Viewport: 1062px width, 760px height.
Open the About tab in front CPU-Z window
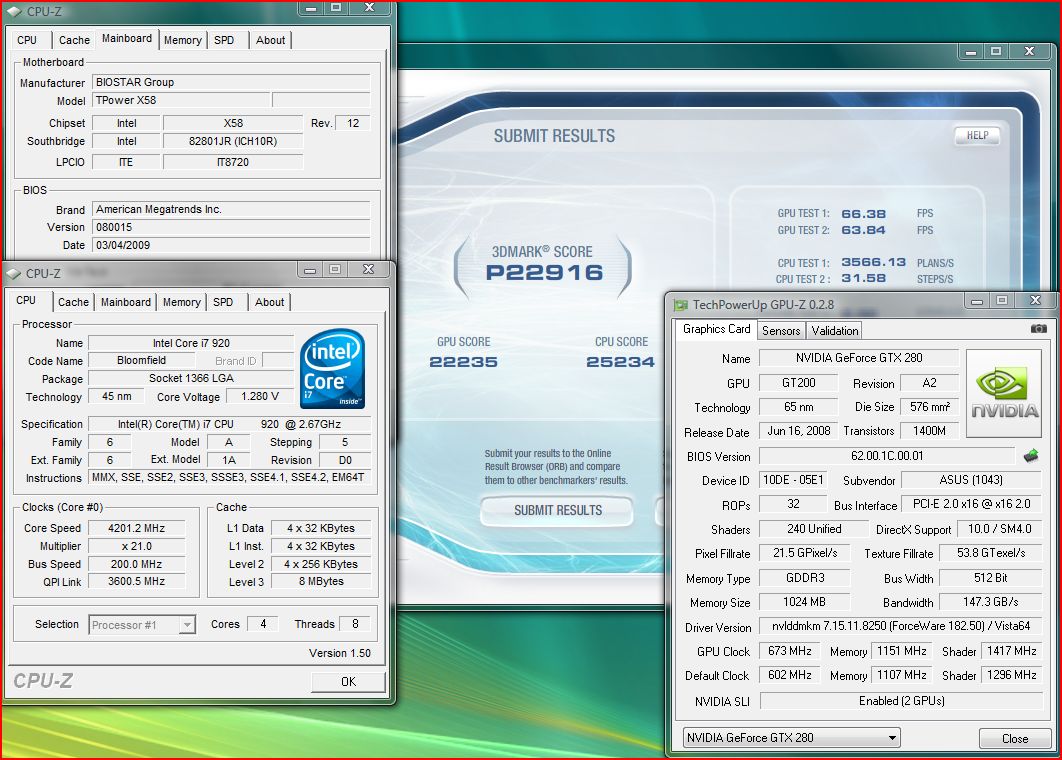tap(270, 302)
